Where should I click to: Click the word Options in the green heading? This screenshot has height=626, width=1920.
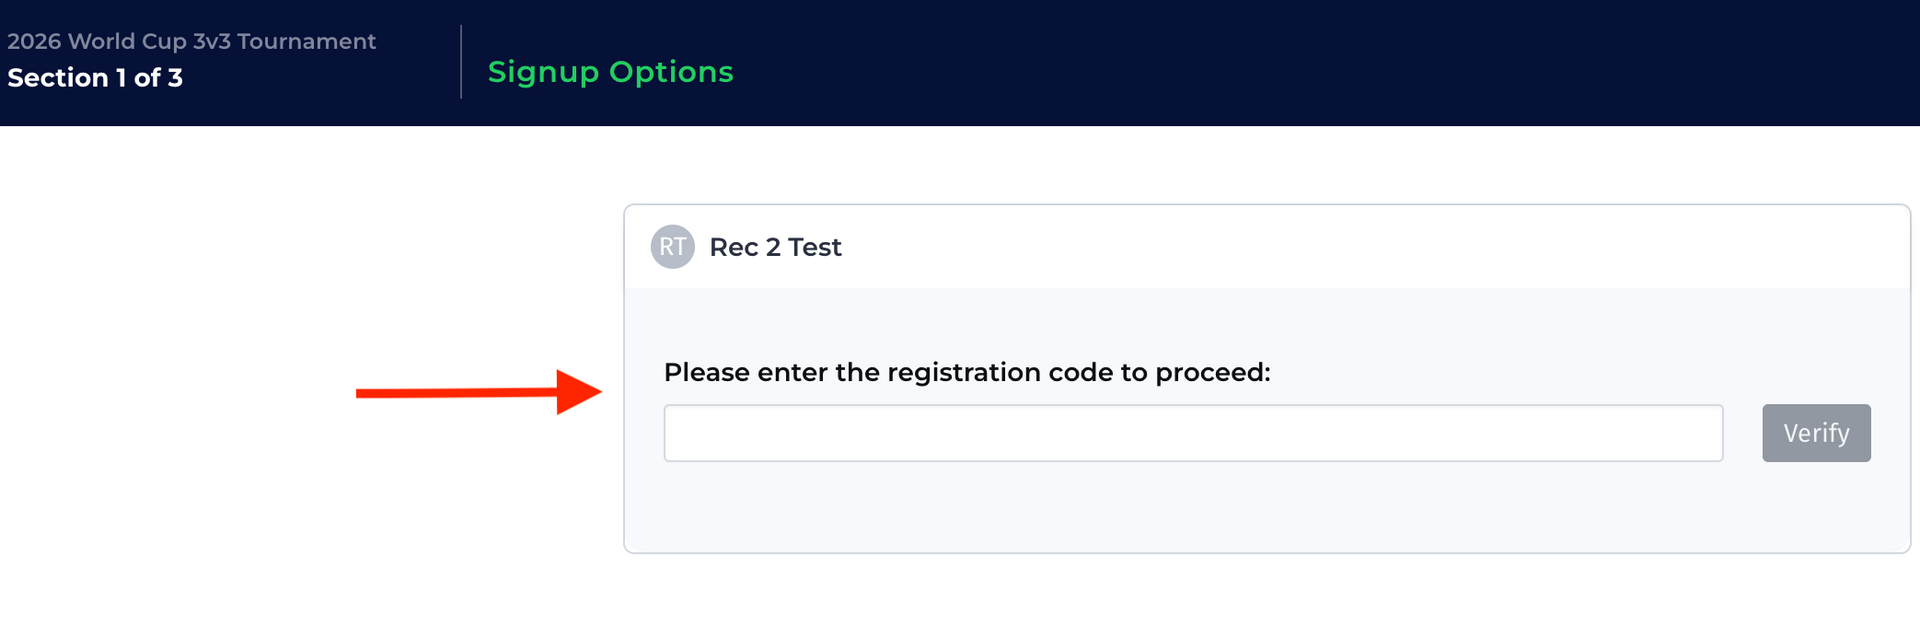click(671, 72)
